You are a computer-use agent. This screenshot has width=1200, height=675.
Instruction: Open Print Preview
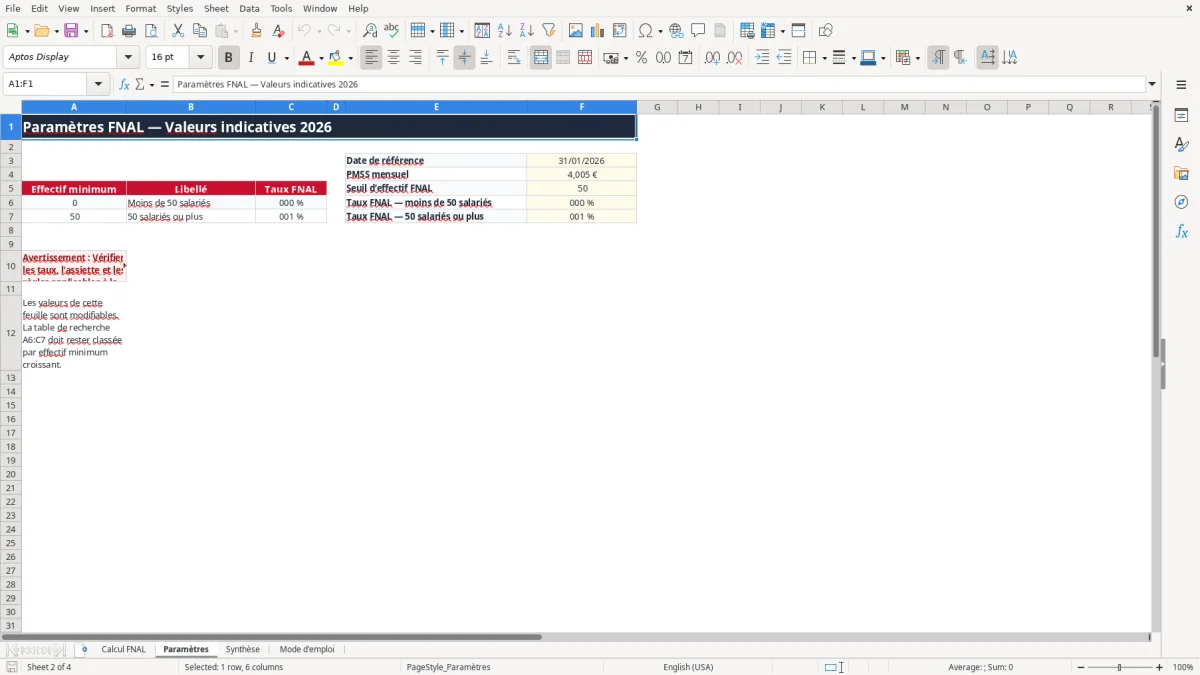pos(151,31)
